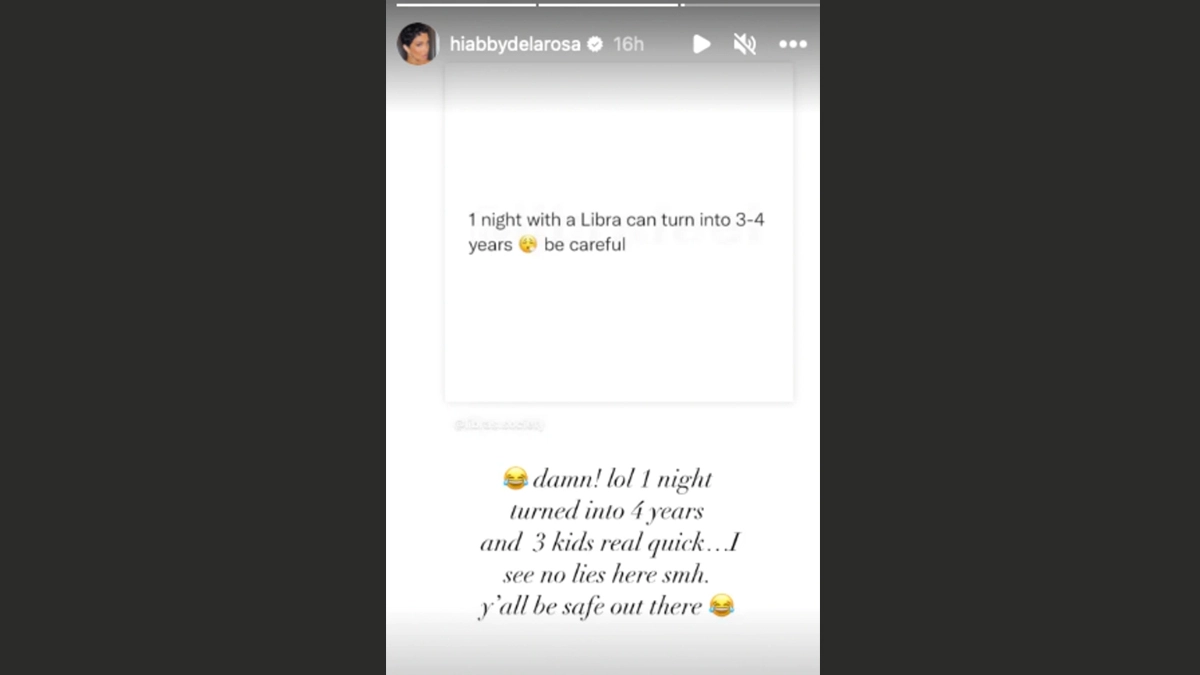Open the shared Libra quote post card
The height and width of the screenshot is (675, 1200).
point(619,233)
